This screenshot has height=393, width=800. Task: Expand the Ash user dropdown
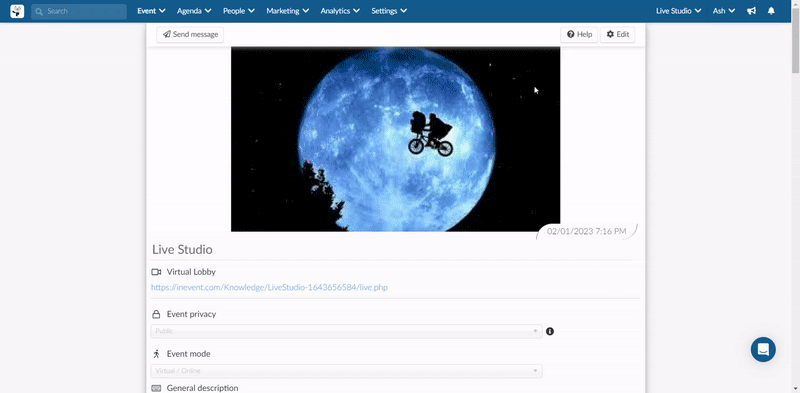point(724,11)
